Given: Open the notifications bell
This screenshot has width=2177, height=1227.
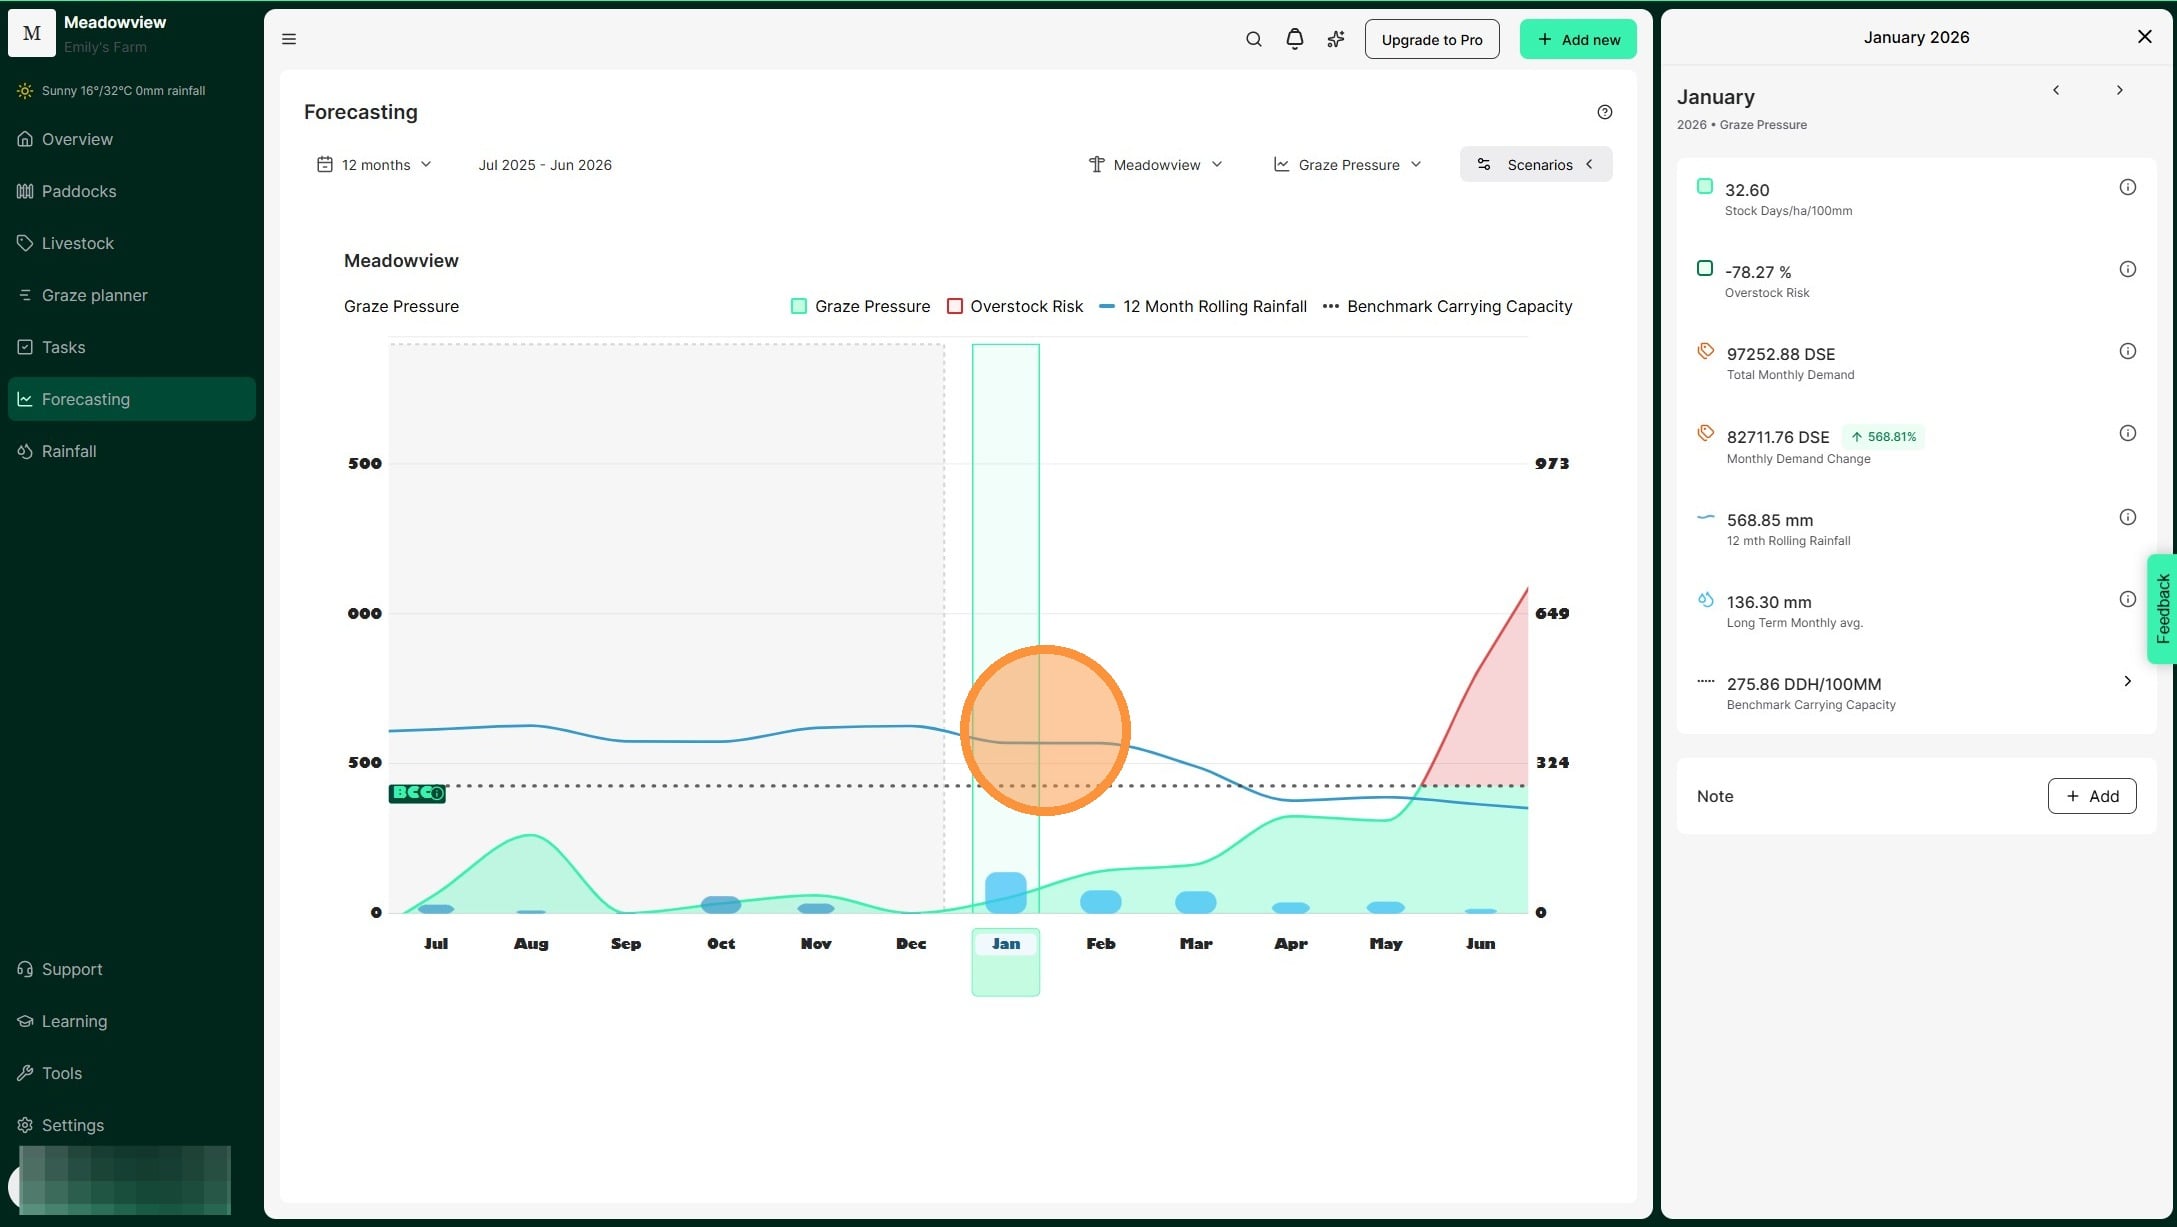Looking at the screenshot, I should point(1294,39).
